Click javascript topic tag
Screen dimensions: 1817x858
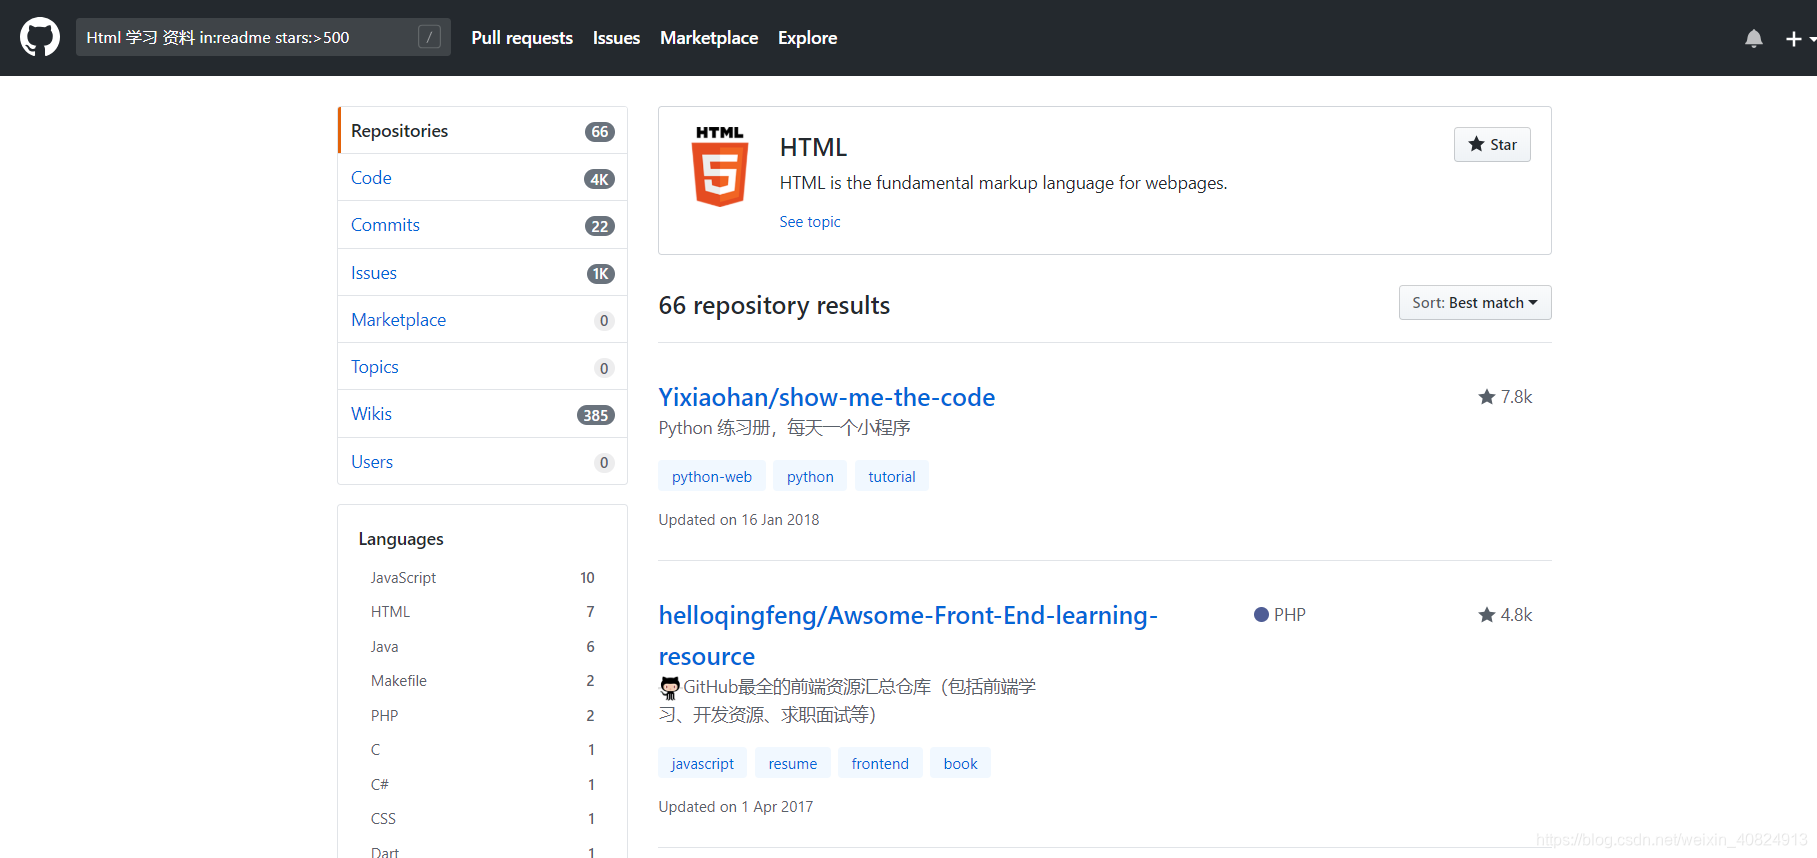pos(703,764)
